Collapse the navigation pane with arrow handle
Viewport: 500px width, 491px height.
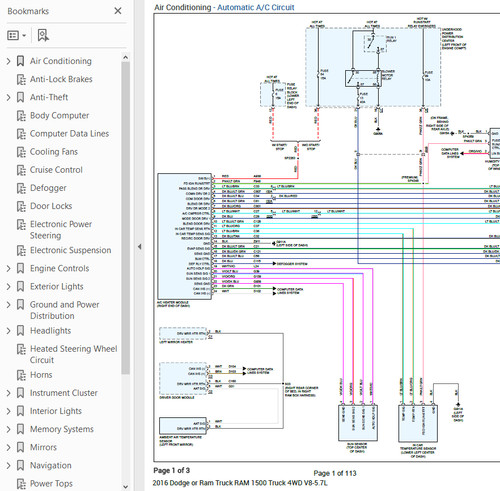[139, 247]
